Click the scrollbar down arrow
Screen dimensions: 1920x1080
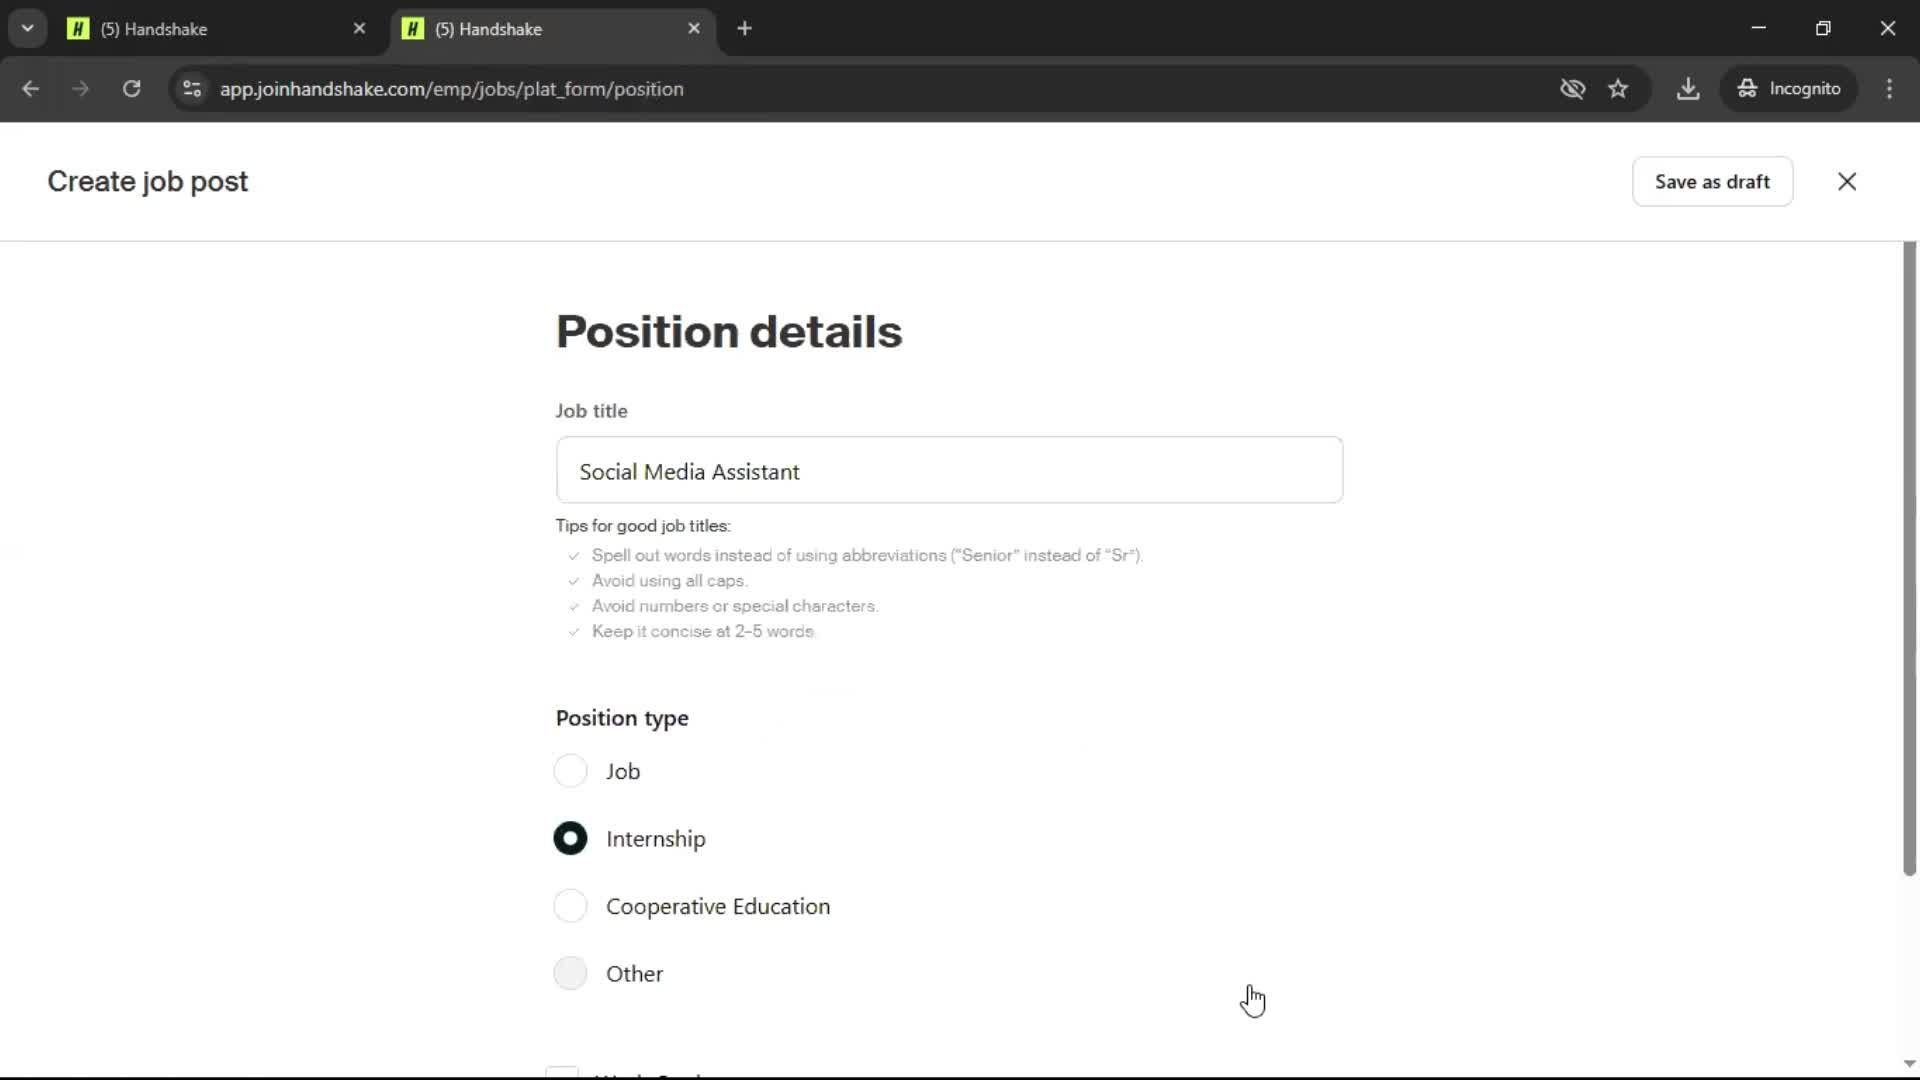coord(1909,1064)
